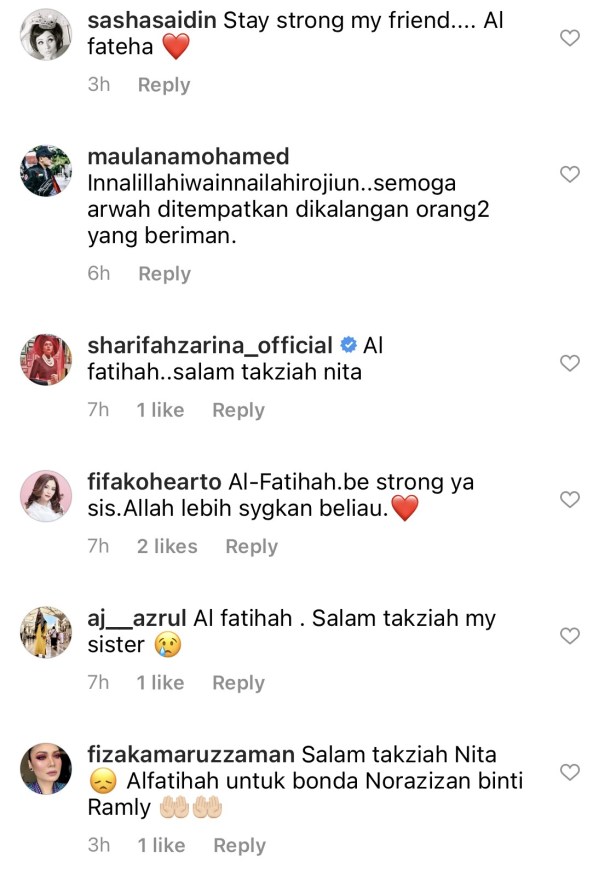Image resolution: width=616 pixels, height=880 pixels.
Task: Like sharifahzarina_official's comment via heart icon
Action: tap(569, 363)
